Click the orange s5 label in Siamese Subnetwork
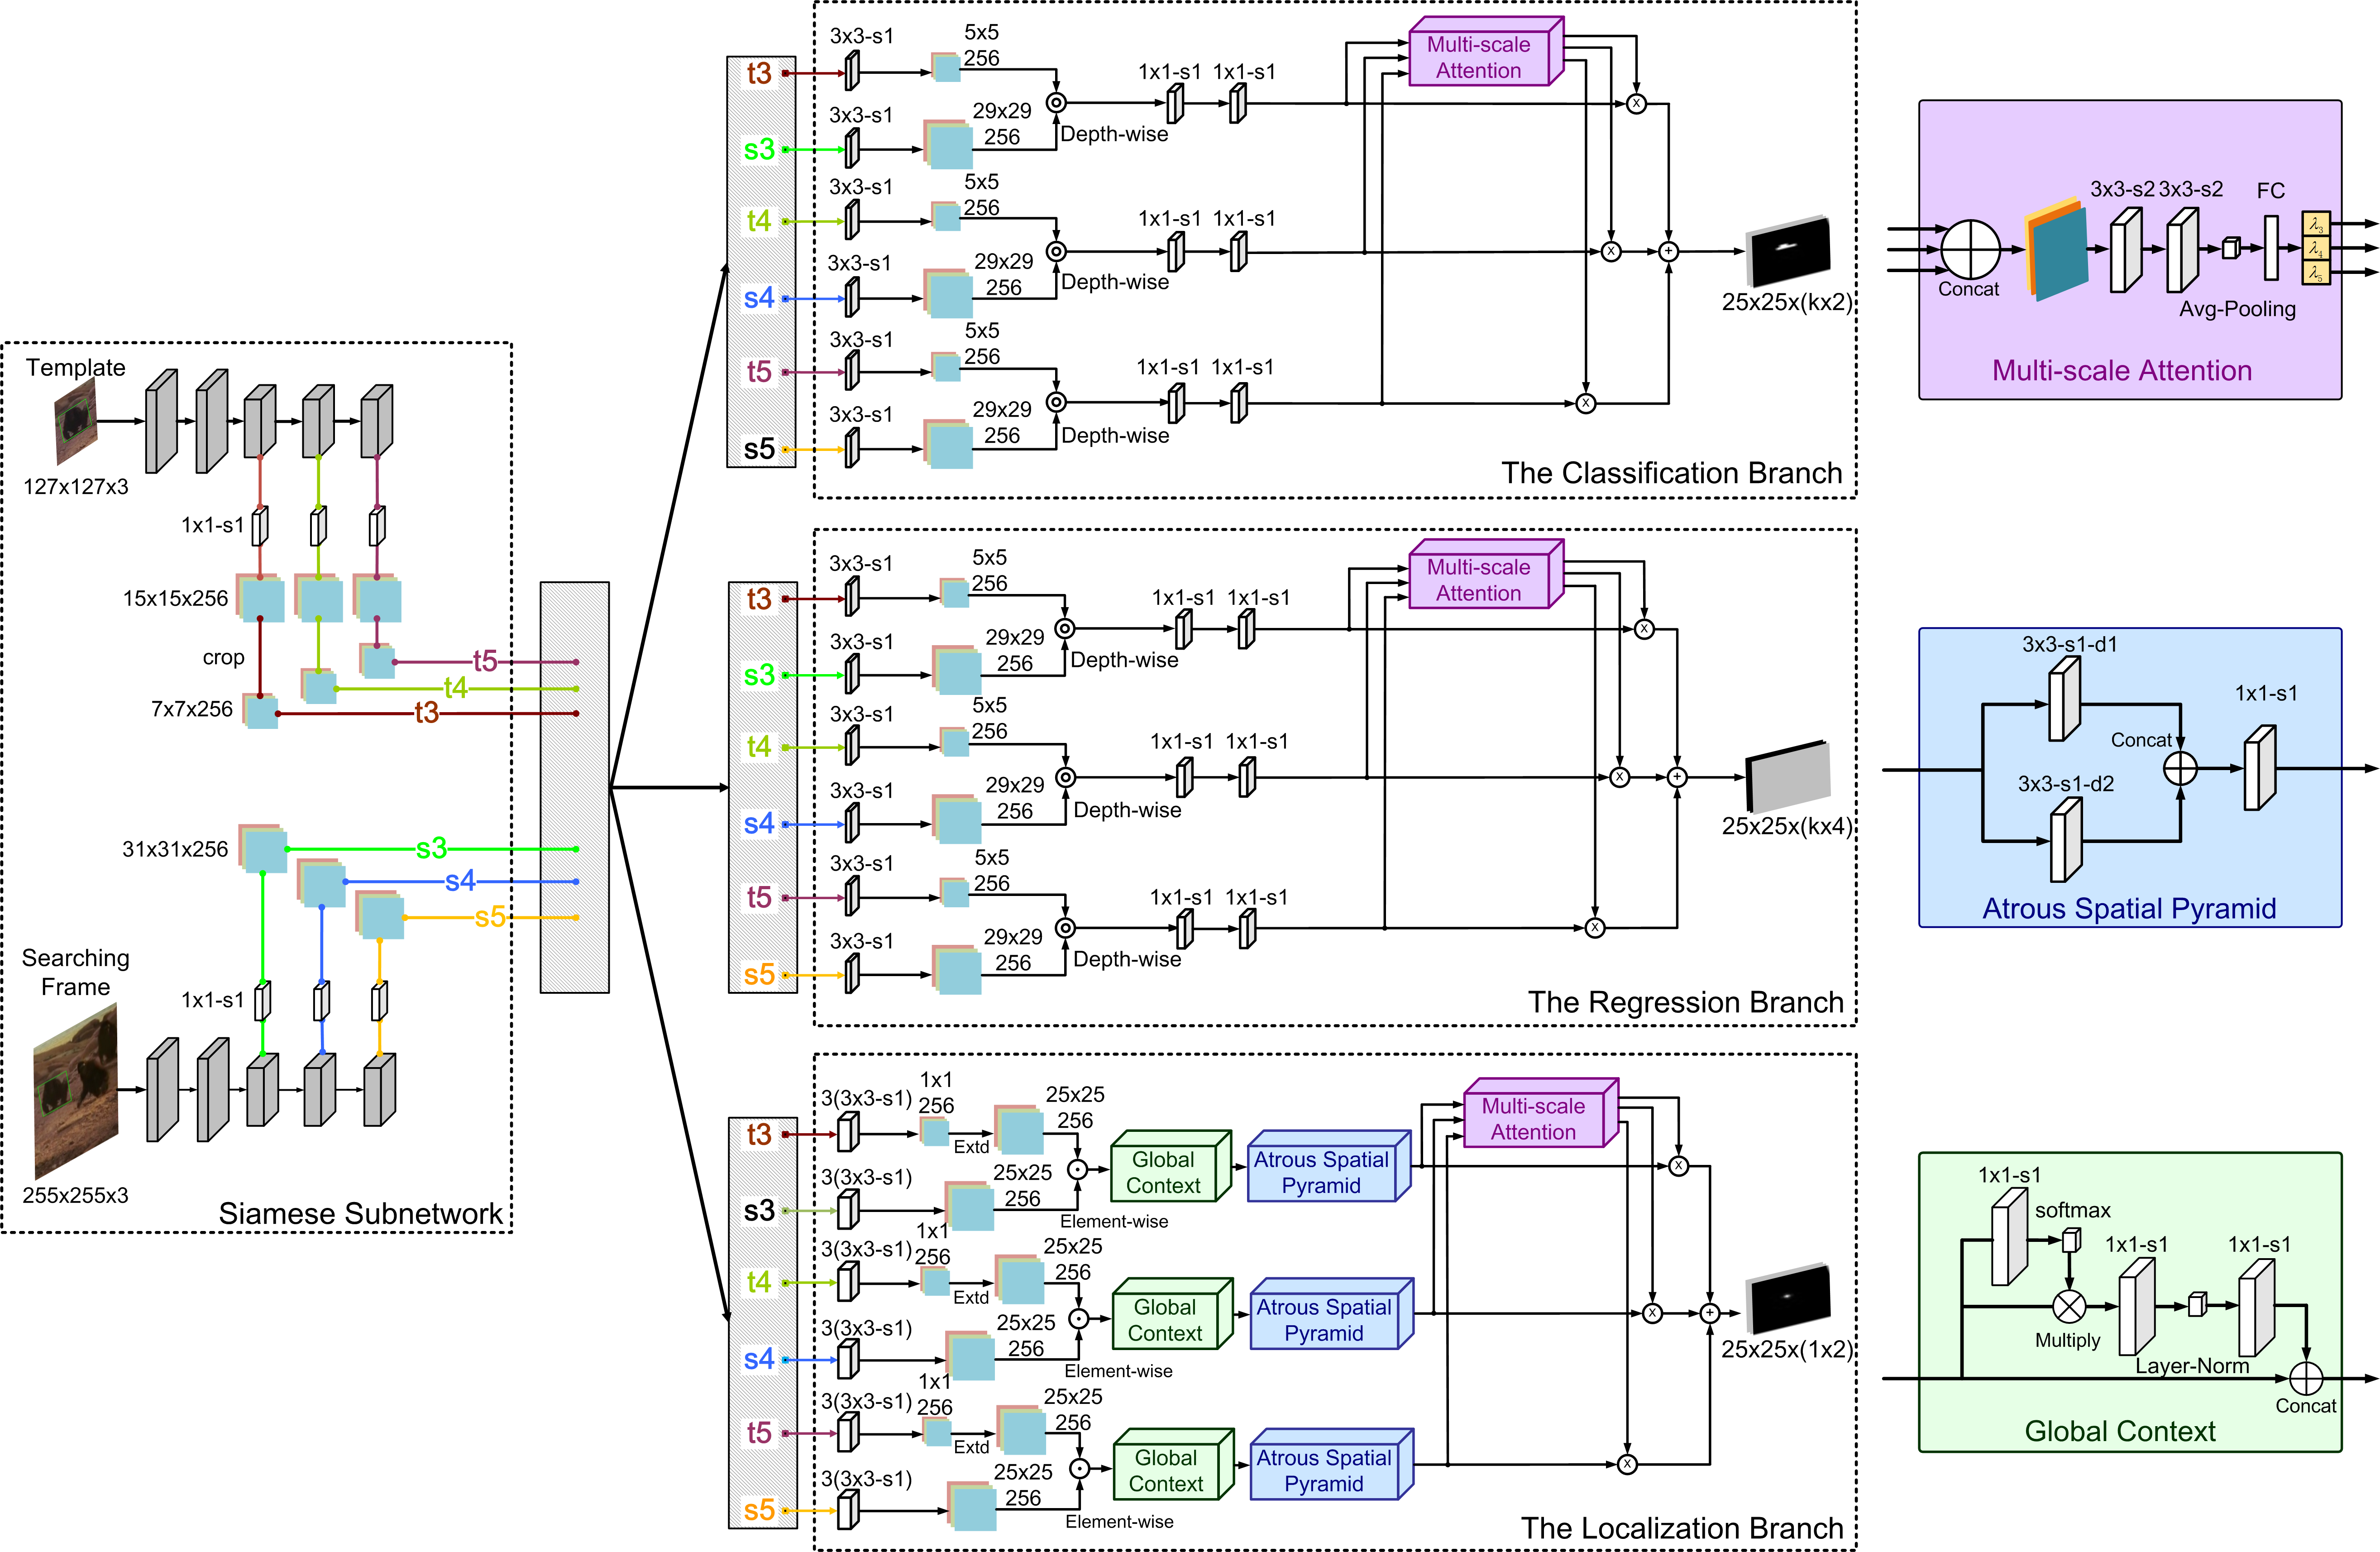Viewport: 2380px width, 1552px height. point(490,917)
